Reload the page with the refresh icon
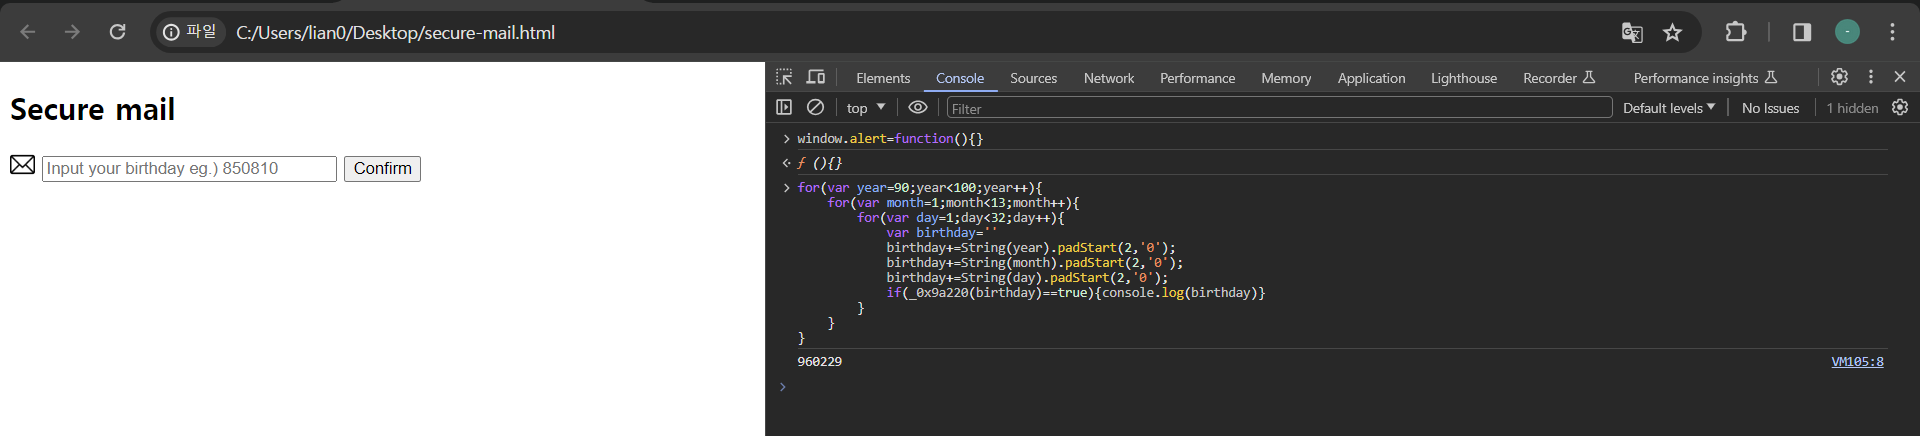The height and width of the screenshot is (436, 1920). pos(117,32)
